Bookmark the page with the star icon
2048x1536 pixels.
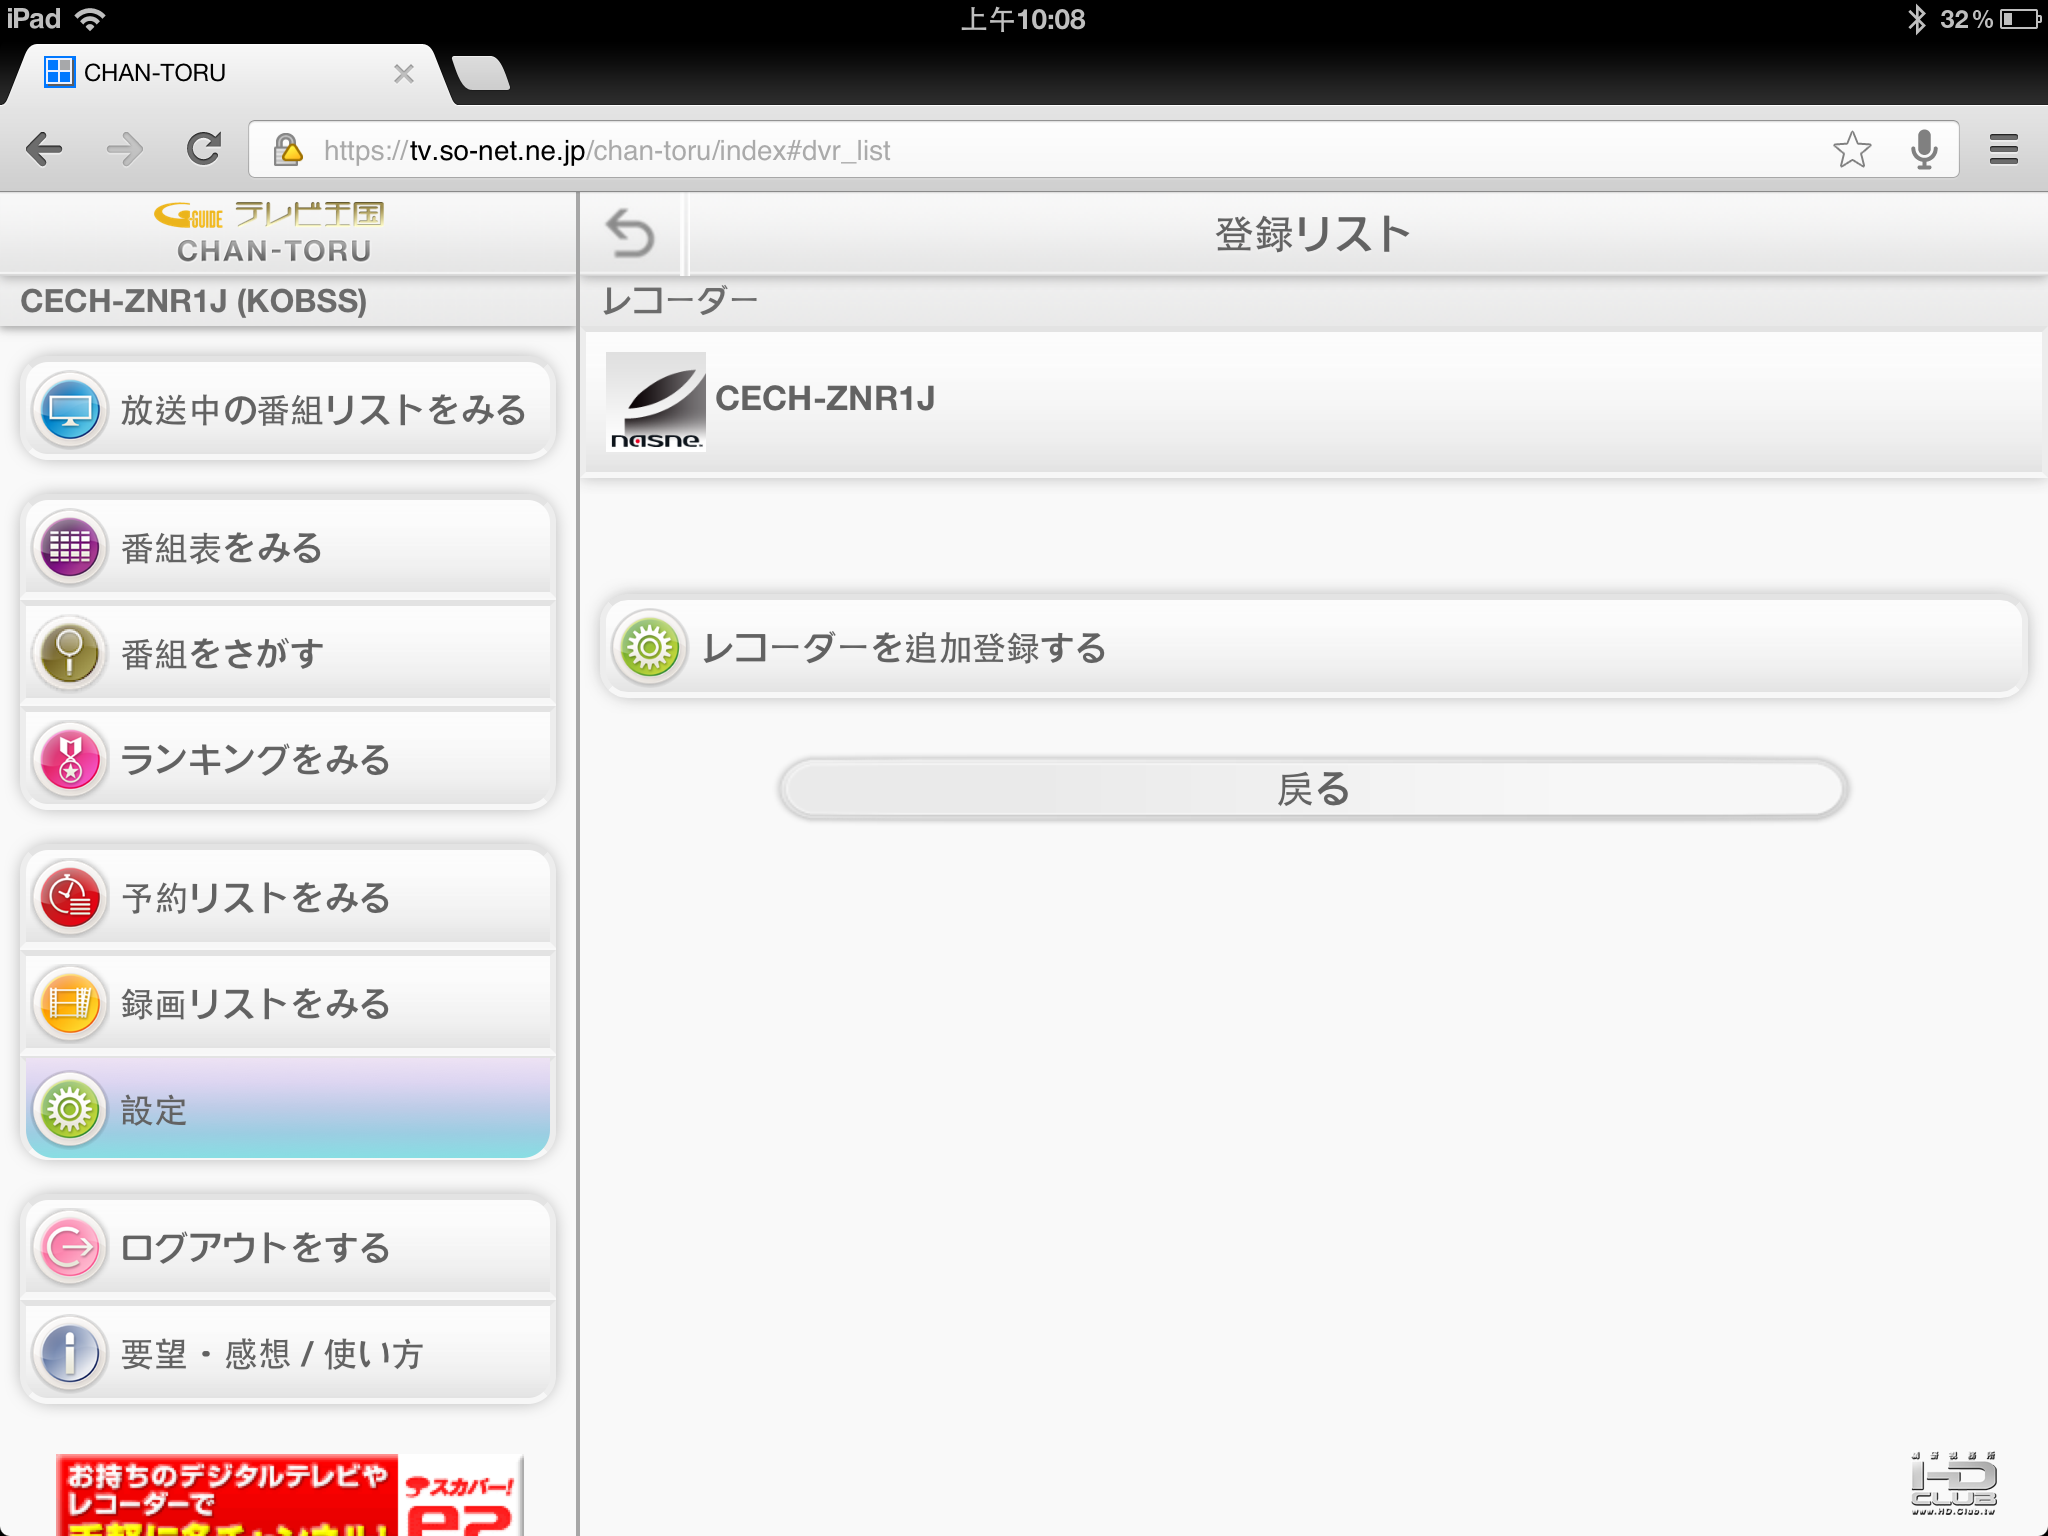tap(1852, 150)
